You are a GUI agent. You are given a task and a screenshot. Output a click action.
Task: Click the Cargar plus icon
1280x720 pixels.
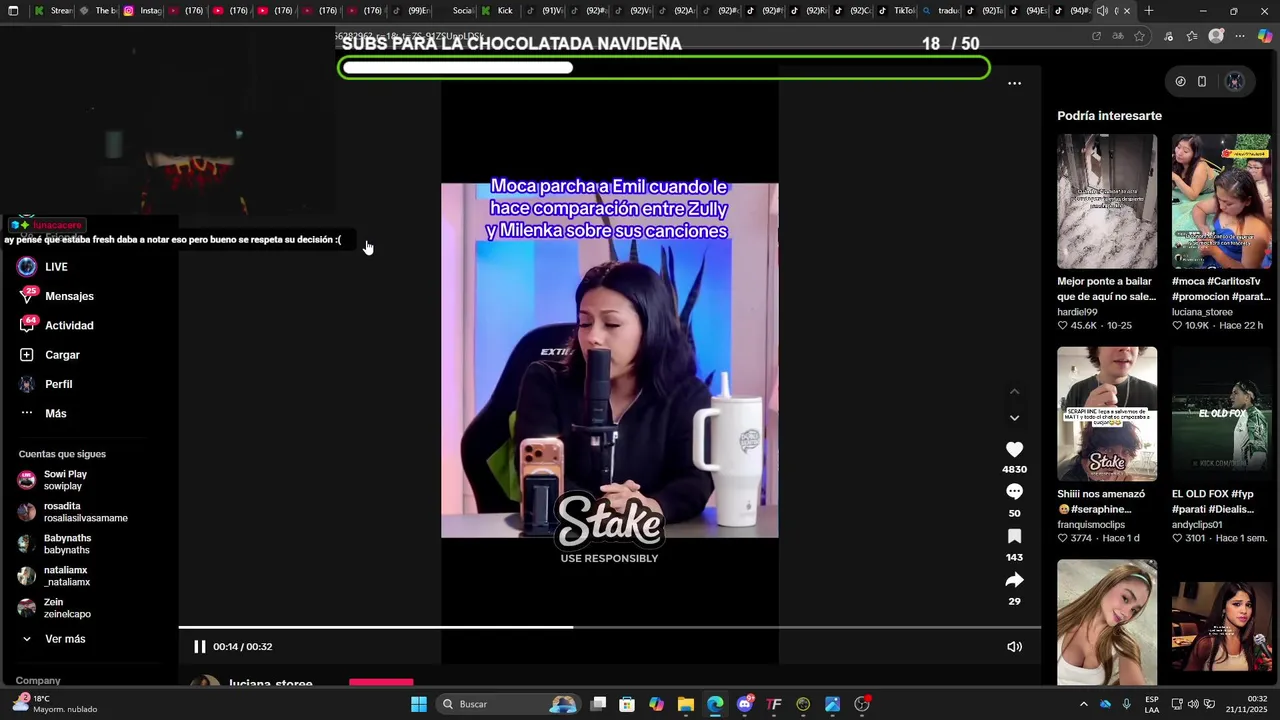[x=27, y=355]
